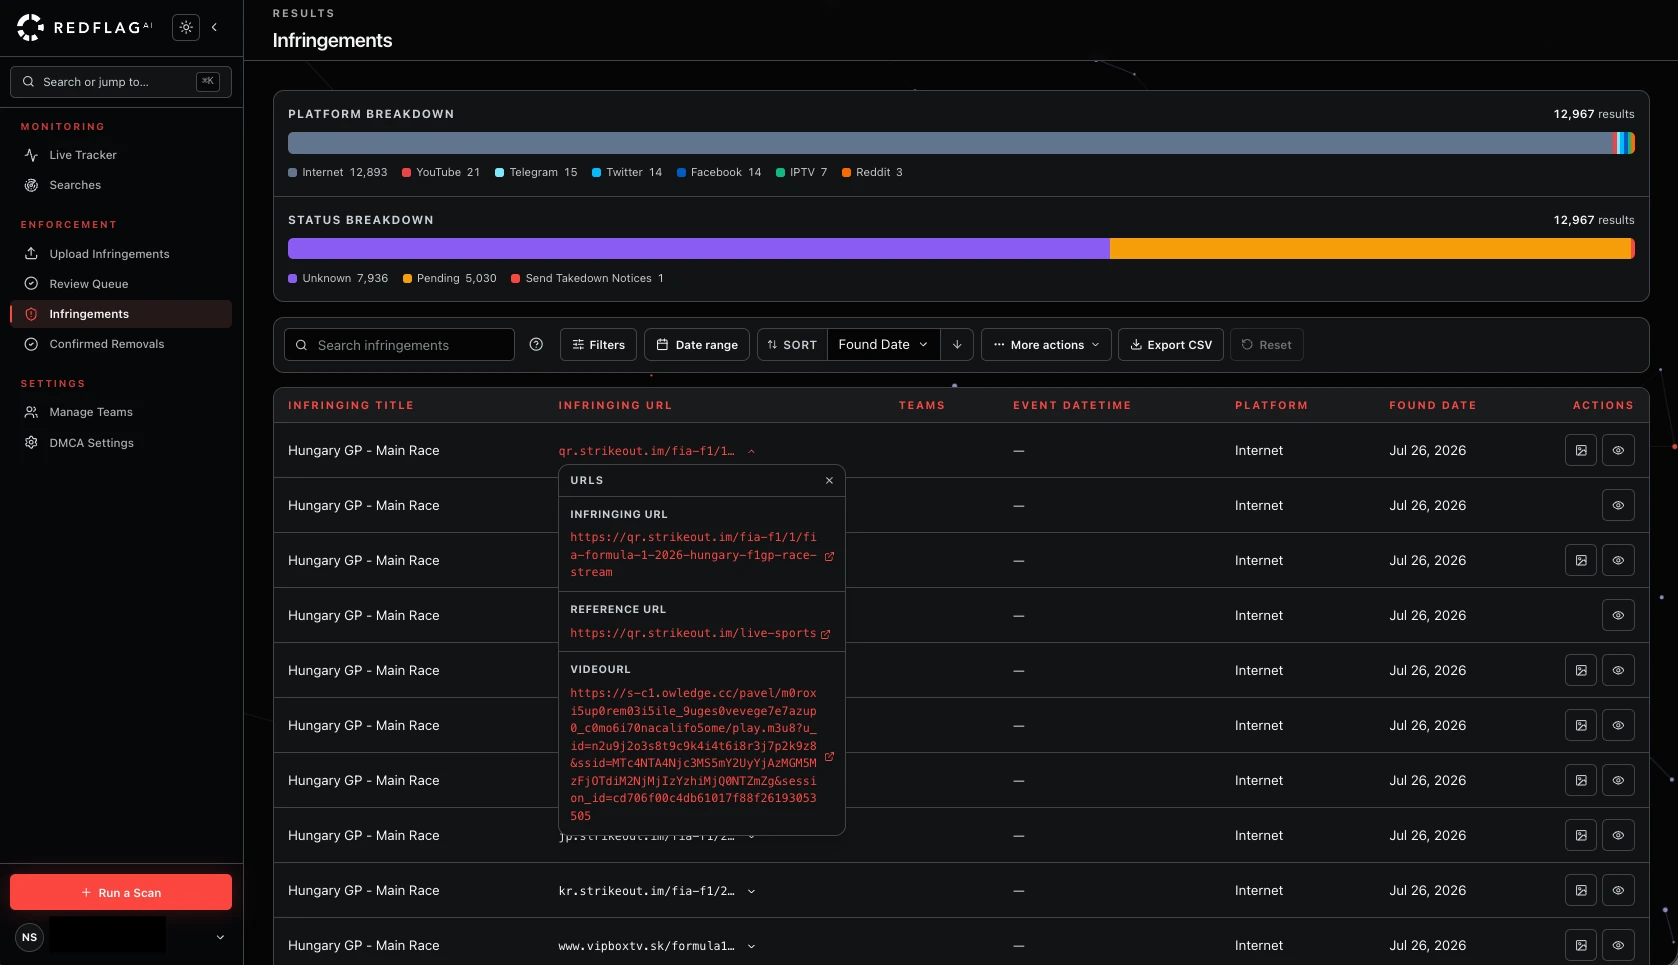Open screenshot icon for the www.vipboxtv.sk row
The width and height of the screenshot is (1678, 965).
click(x=1581, y=946)
